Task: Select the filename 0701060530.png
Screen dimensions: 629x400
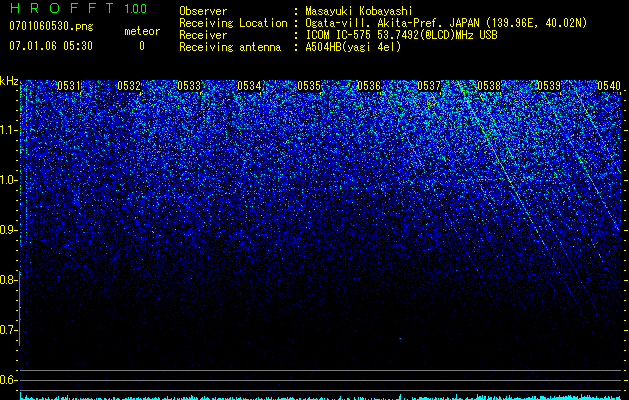Action: [51, 27]
